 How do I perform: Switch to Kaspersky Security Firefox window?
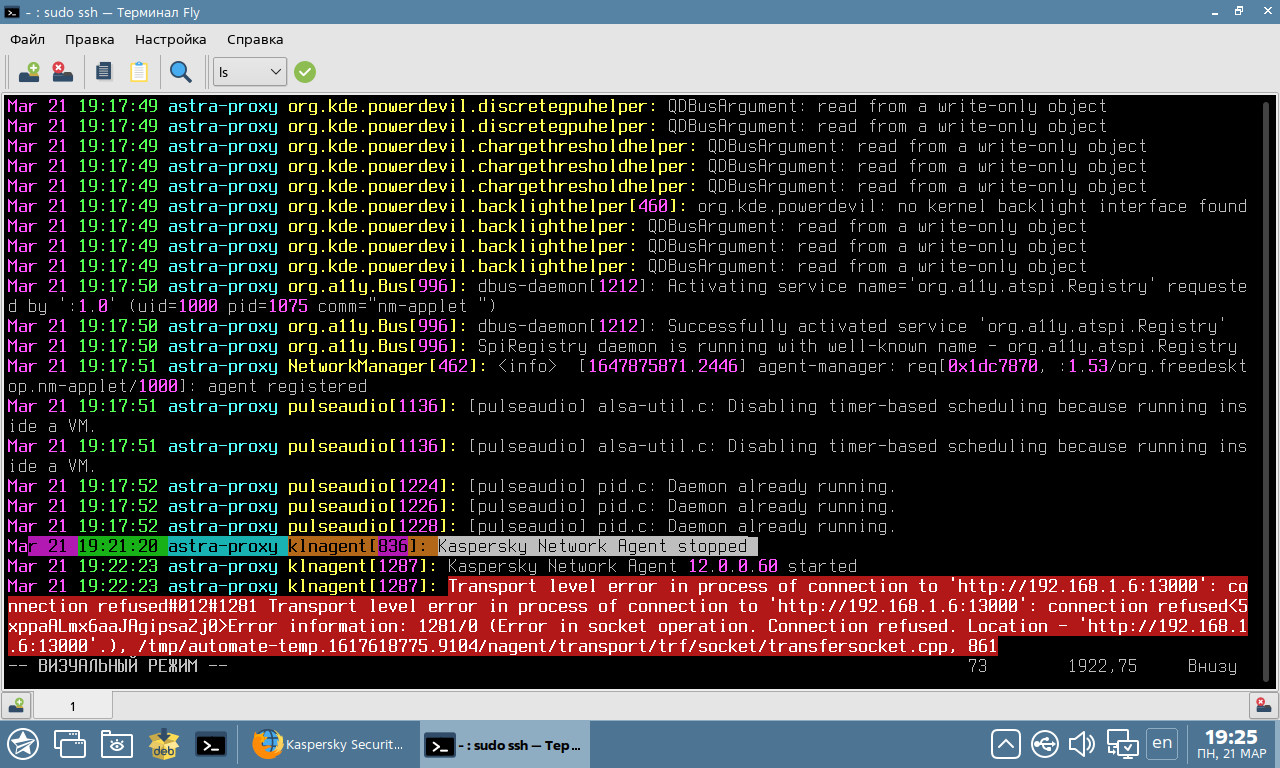329,744
